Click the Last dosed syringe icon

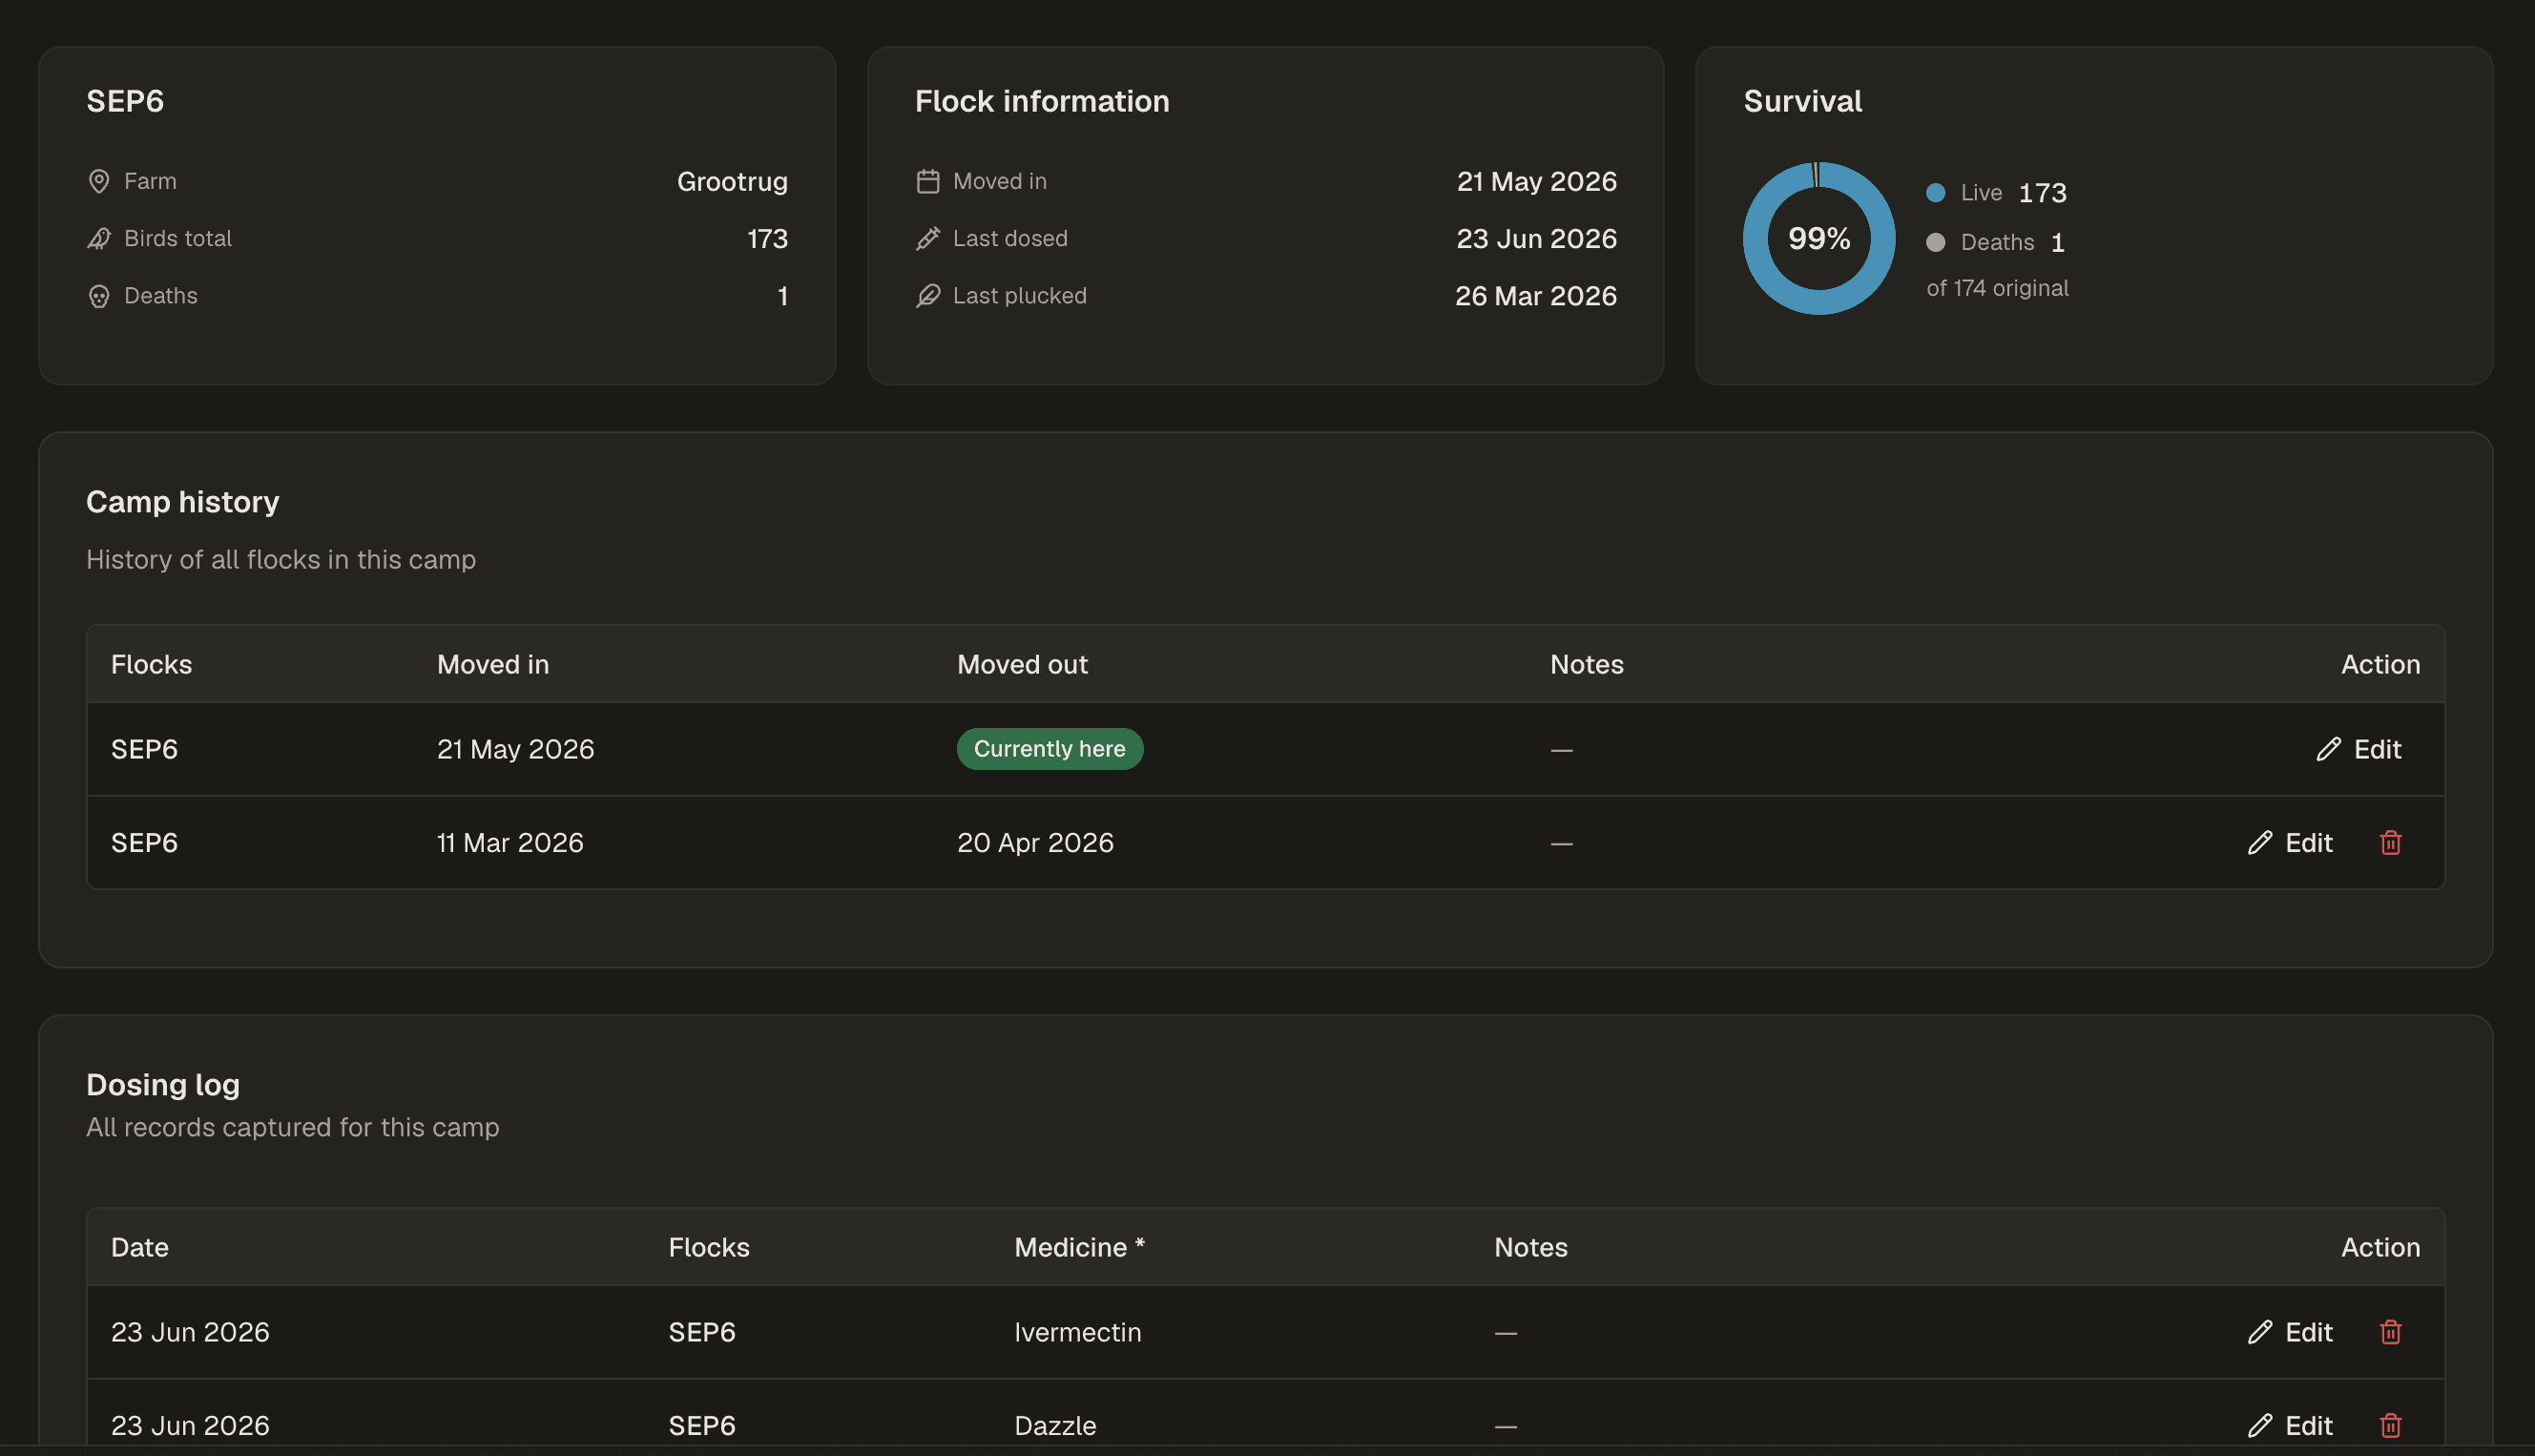(928, 238)
